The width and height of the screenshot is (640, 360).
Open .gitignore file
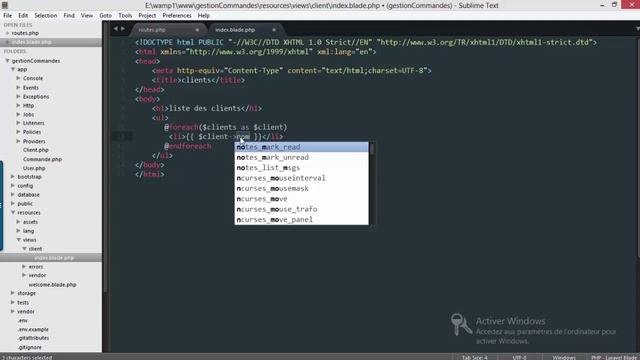tap(29, 347)
